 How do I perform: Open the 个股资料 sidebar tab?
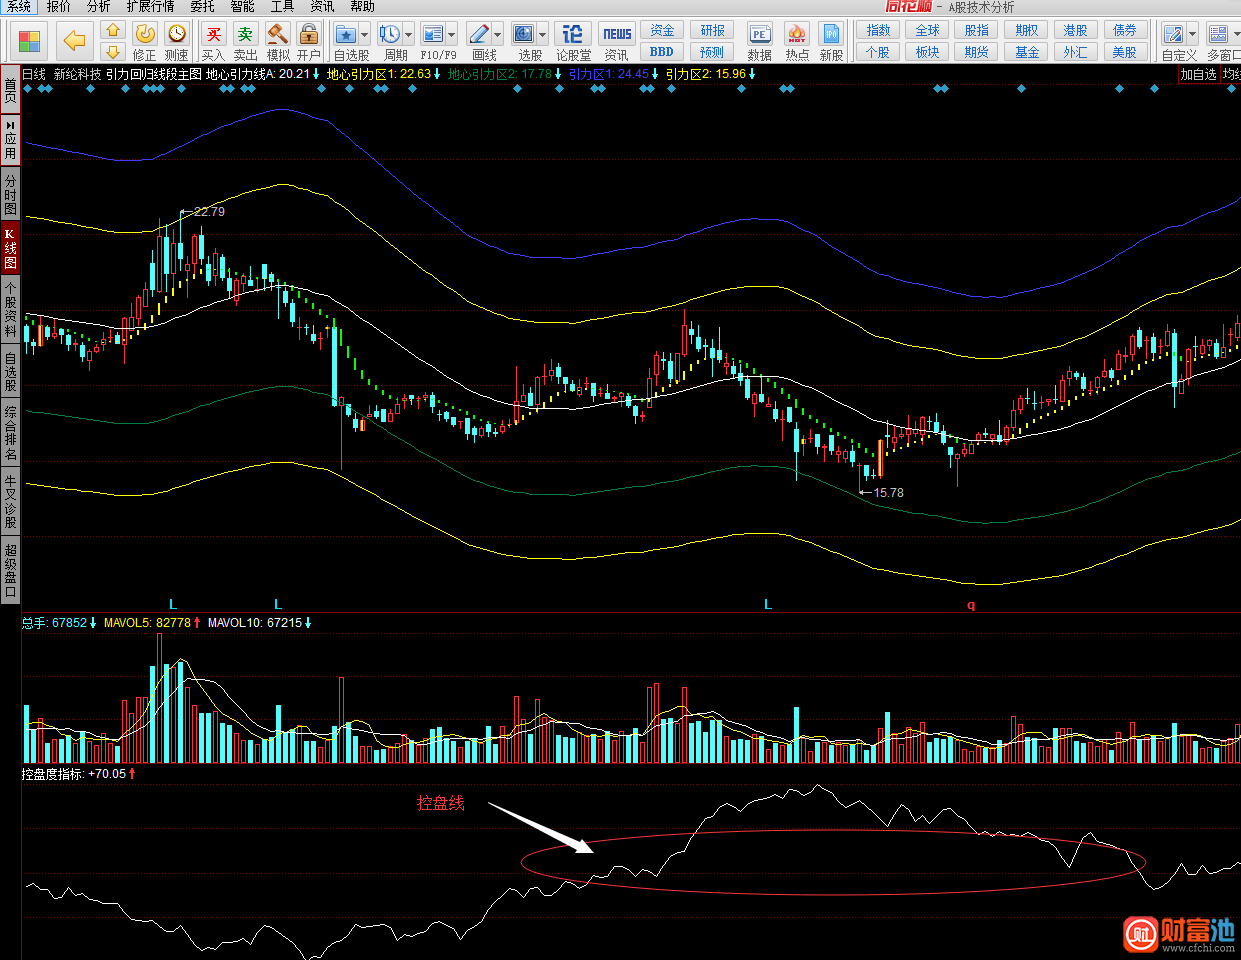10,309
